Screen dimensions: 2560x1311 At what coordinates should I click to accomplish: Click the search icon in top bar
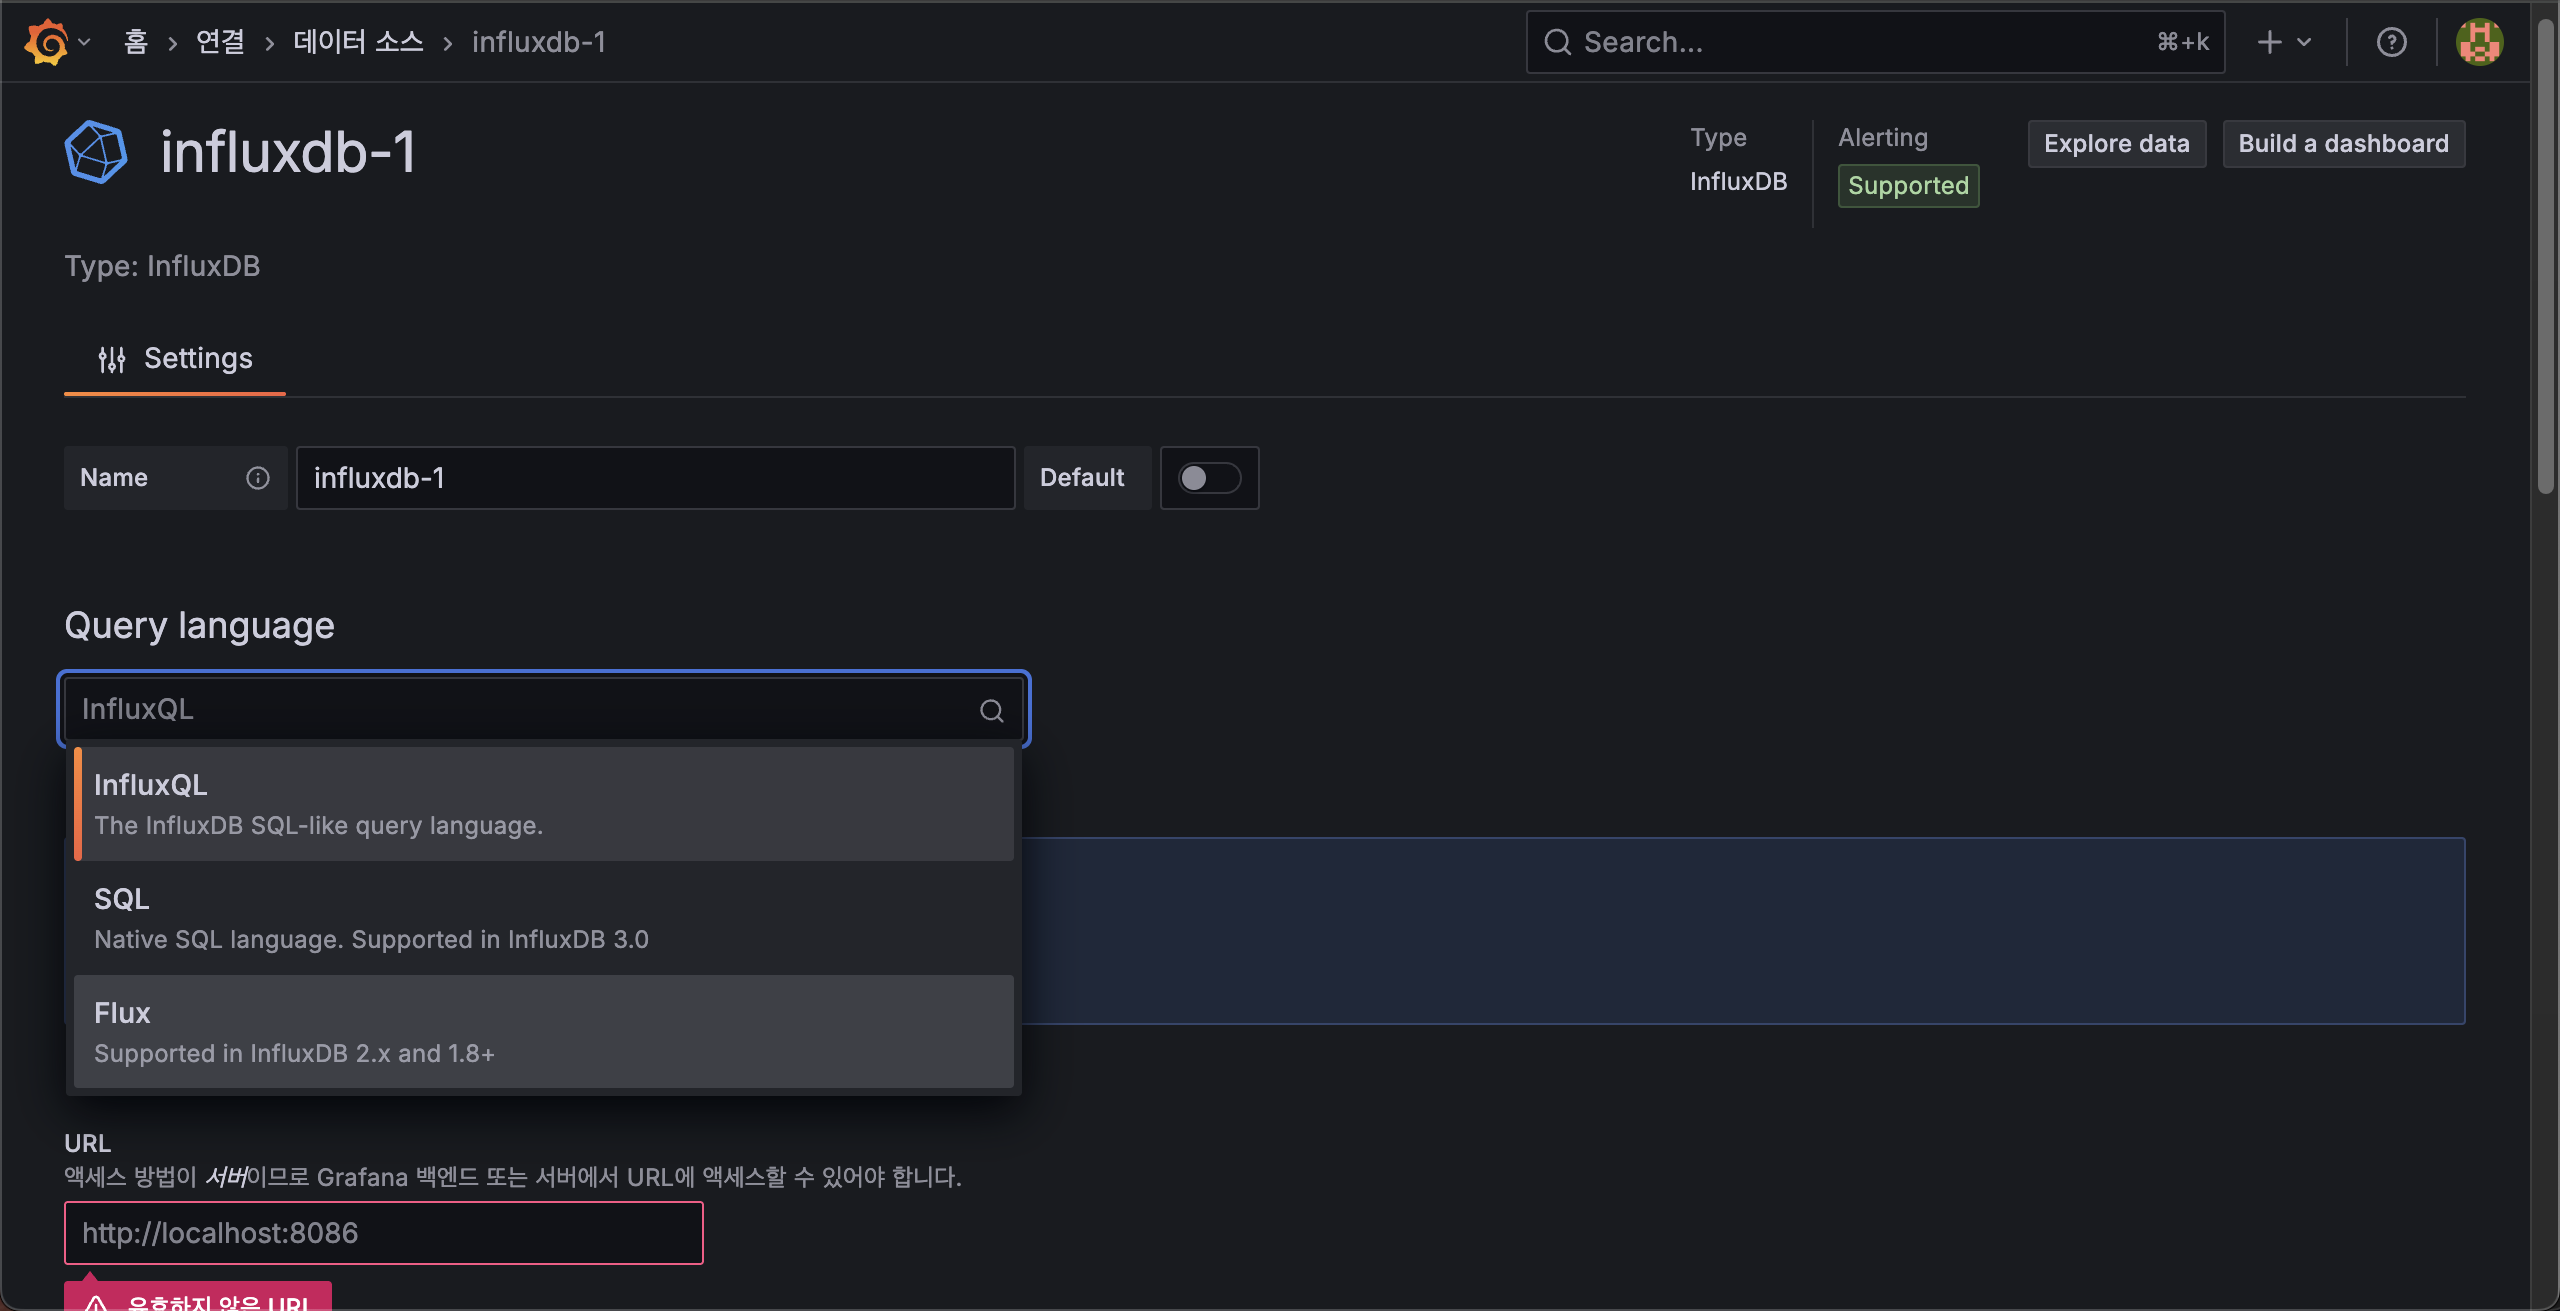[x=1557, y=42]
